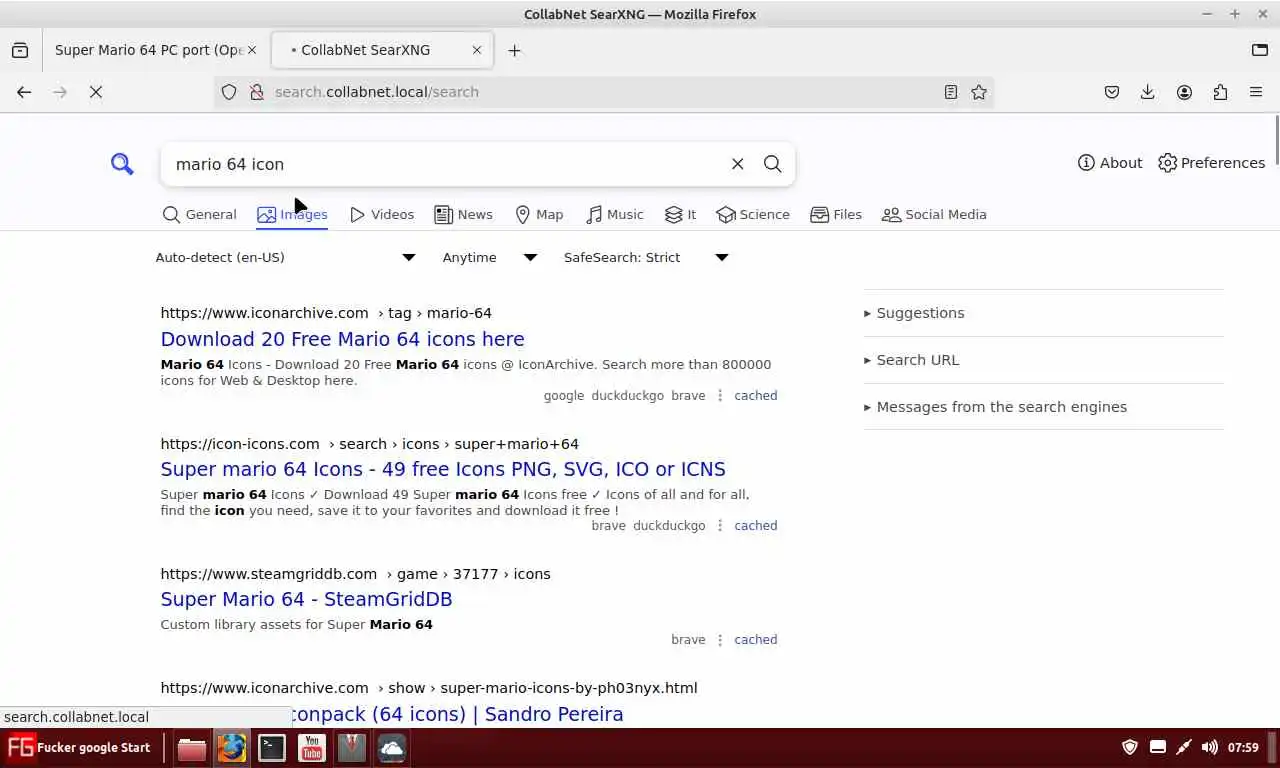Click the Firefox address bar
The image size is (1280, 768).
click(x=605, y=92)
